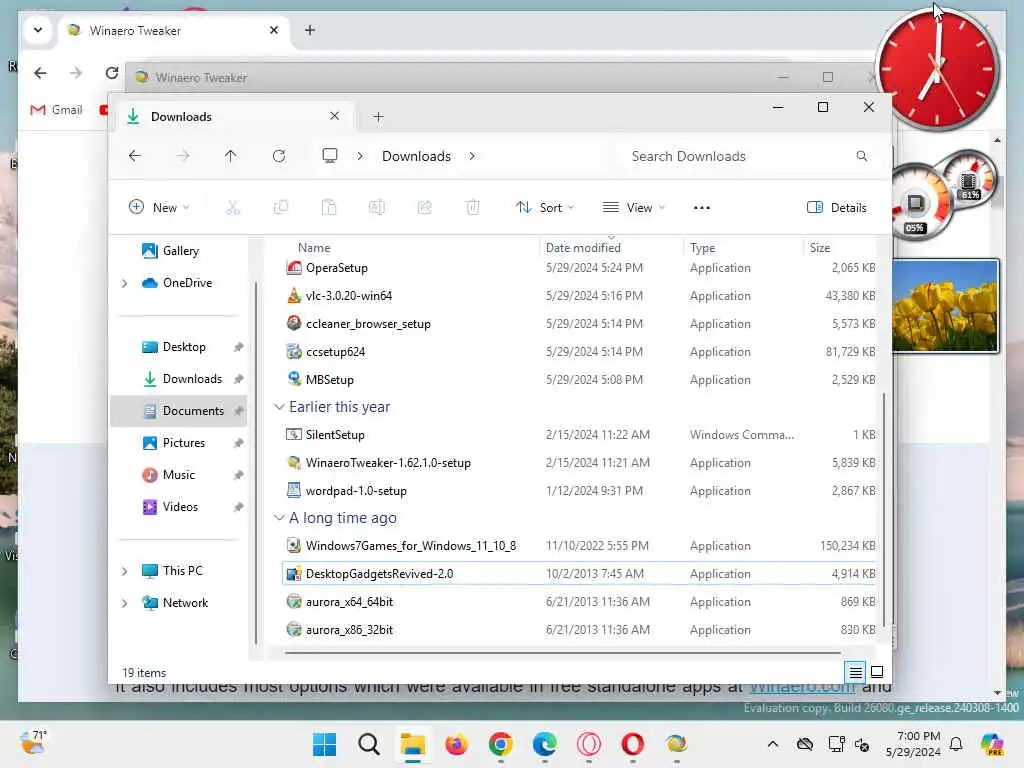This screenshot has width=1024, height=768.
Task: Click chevron after Downloads in address bar
Action: (472, 156)
